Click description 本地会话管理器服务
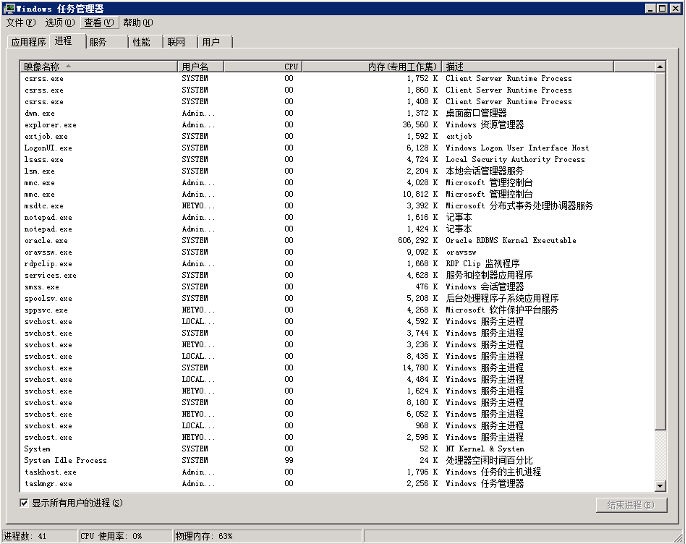The image size is (686, 544). (484, 171)
